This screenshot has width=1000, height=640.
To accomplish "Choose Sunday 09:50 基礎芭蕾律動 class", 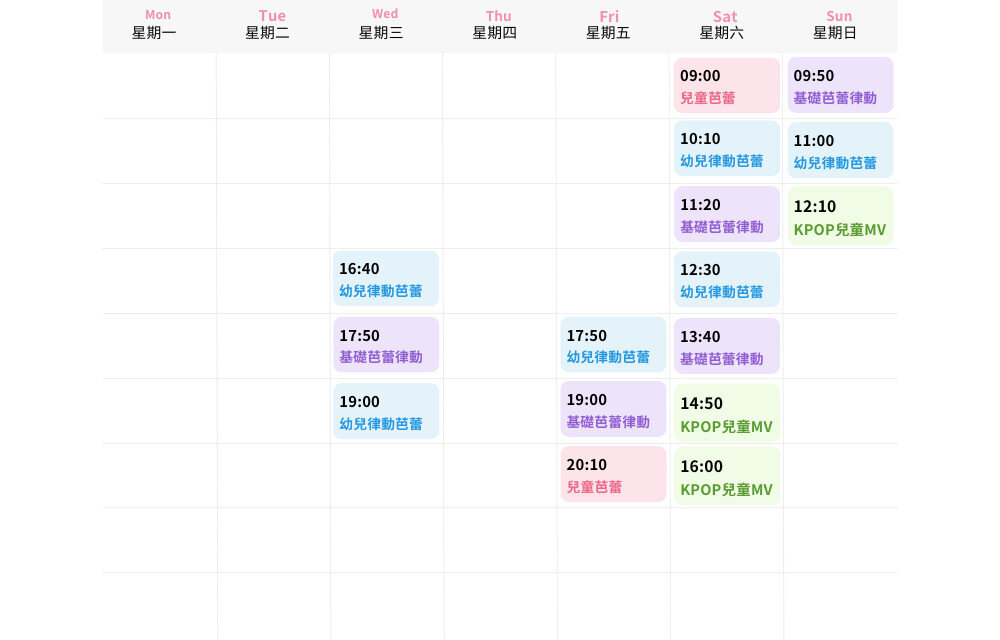I will (x=840, y=86).
